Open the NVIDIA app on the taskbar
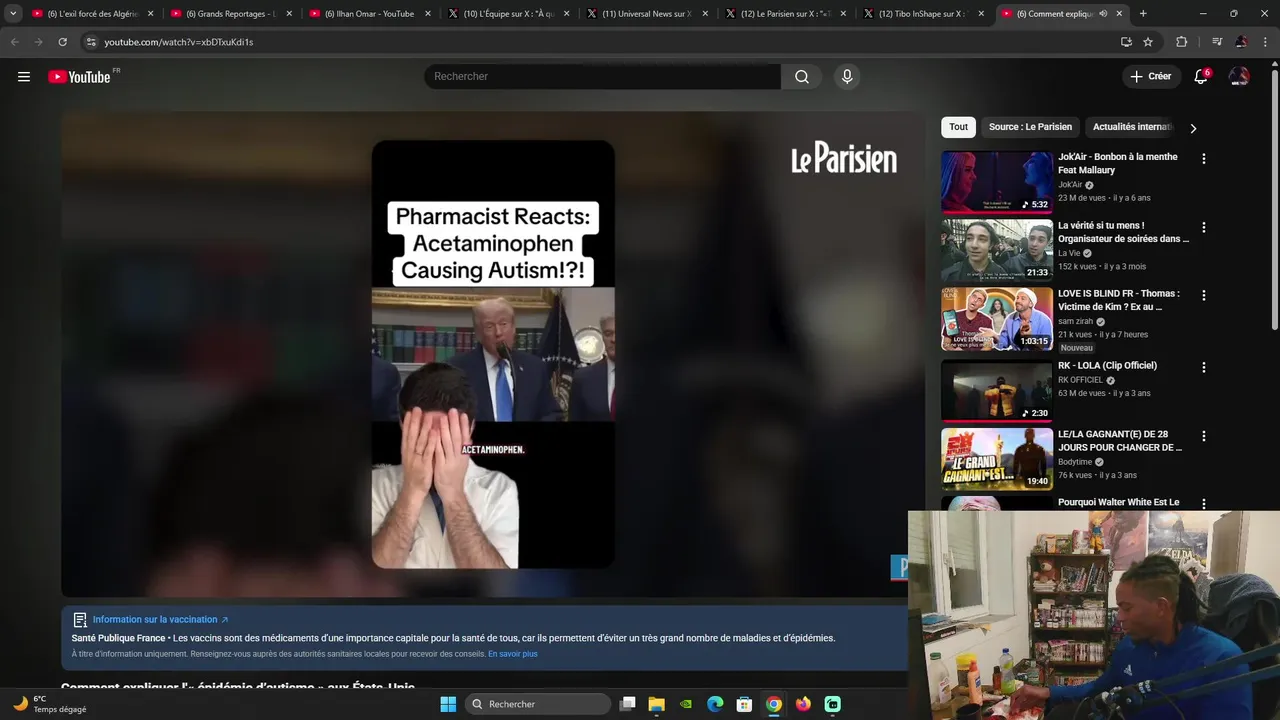Viewport: 1280px width, 720px height. click(x=685, y=704)
